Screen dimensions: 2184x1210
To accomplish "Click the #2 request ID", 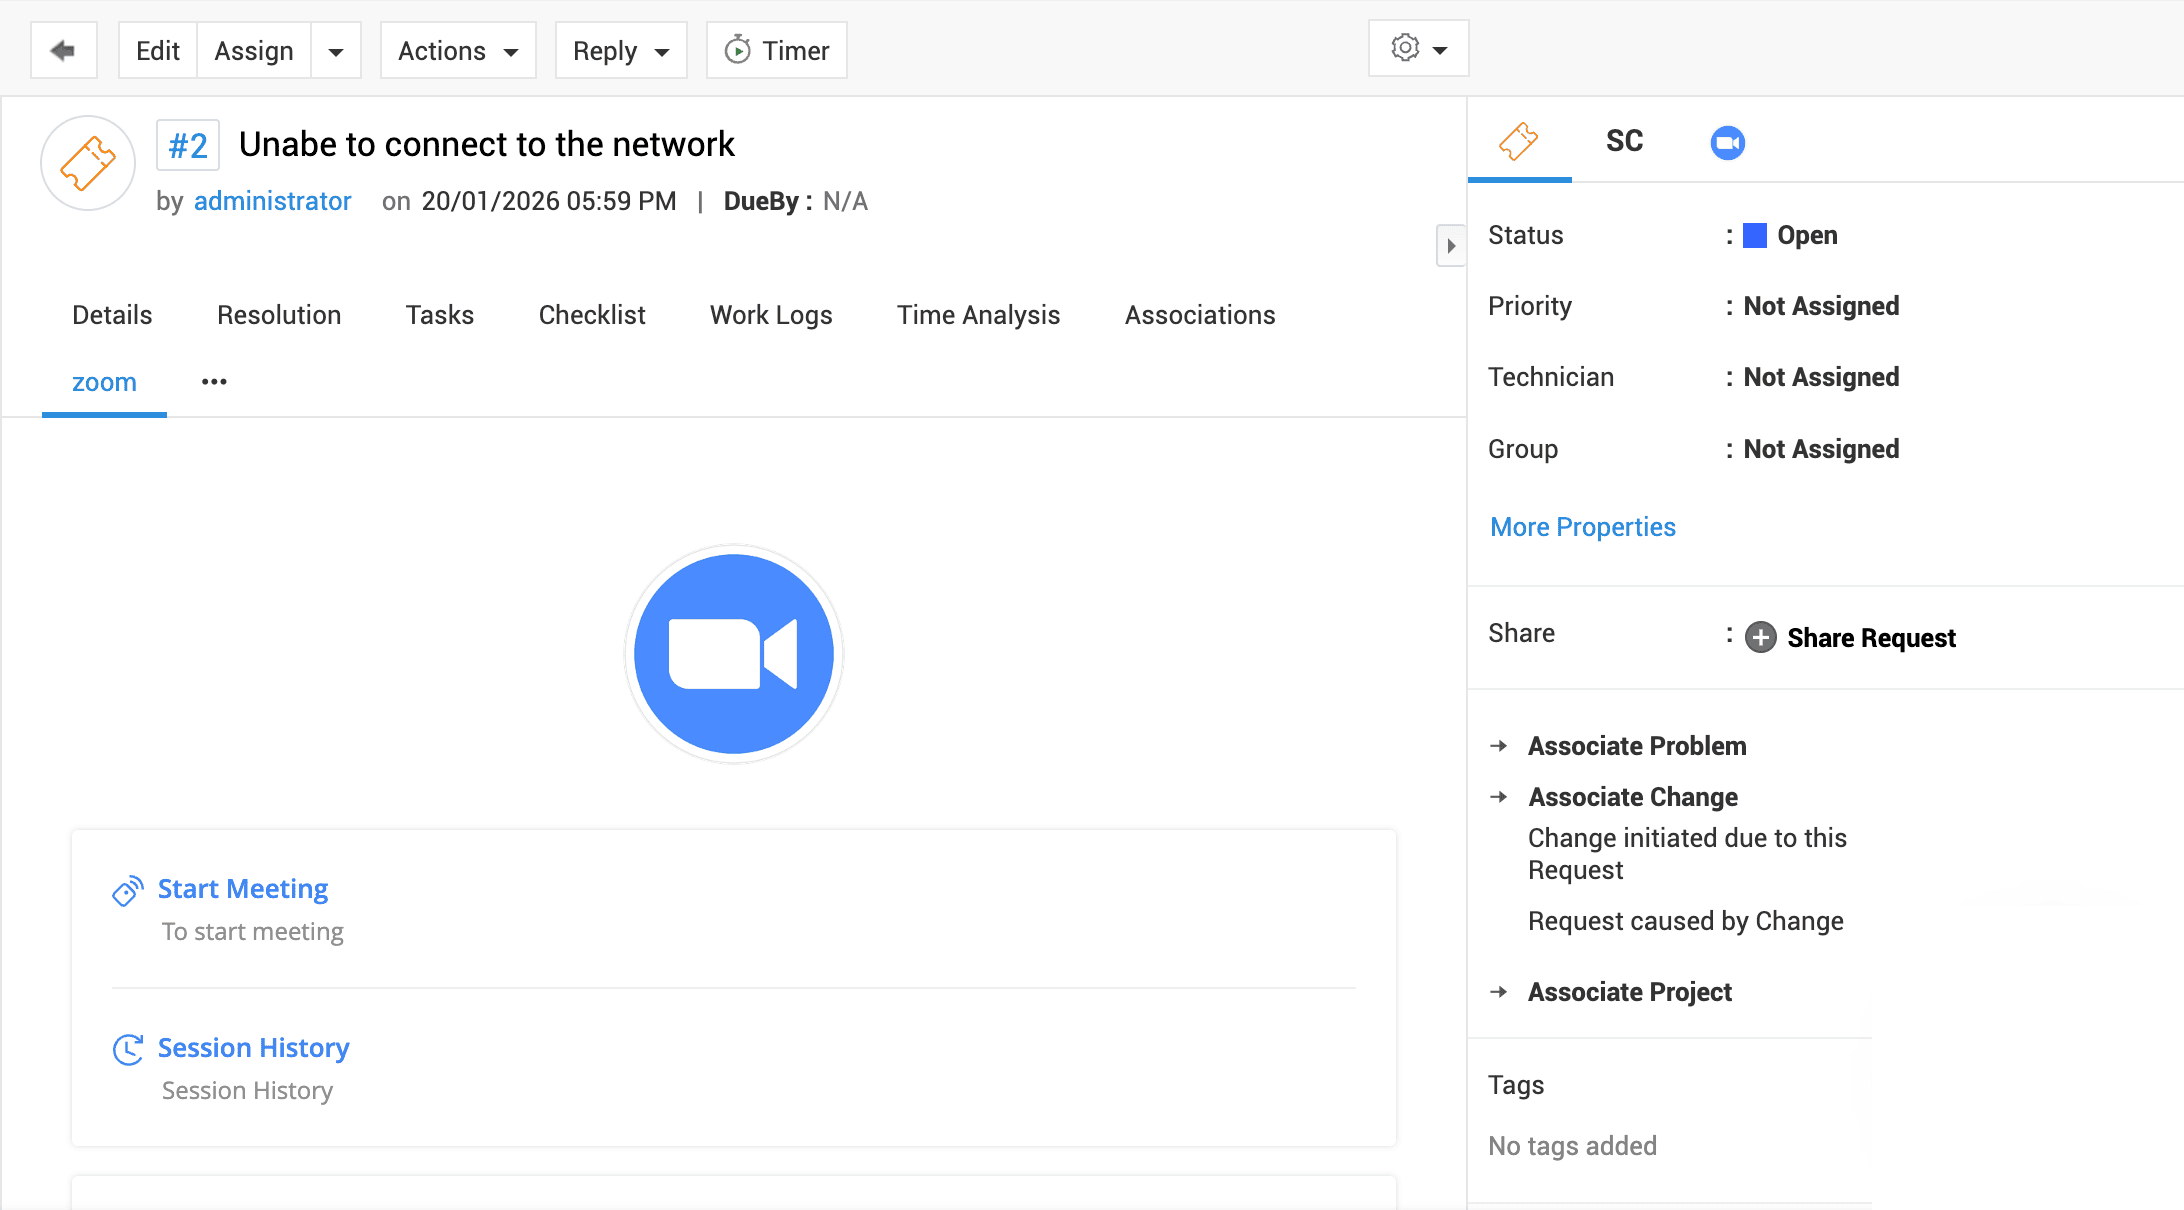I will tap(188, 146).
